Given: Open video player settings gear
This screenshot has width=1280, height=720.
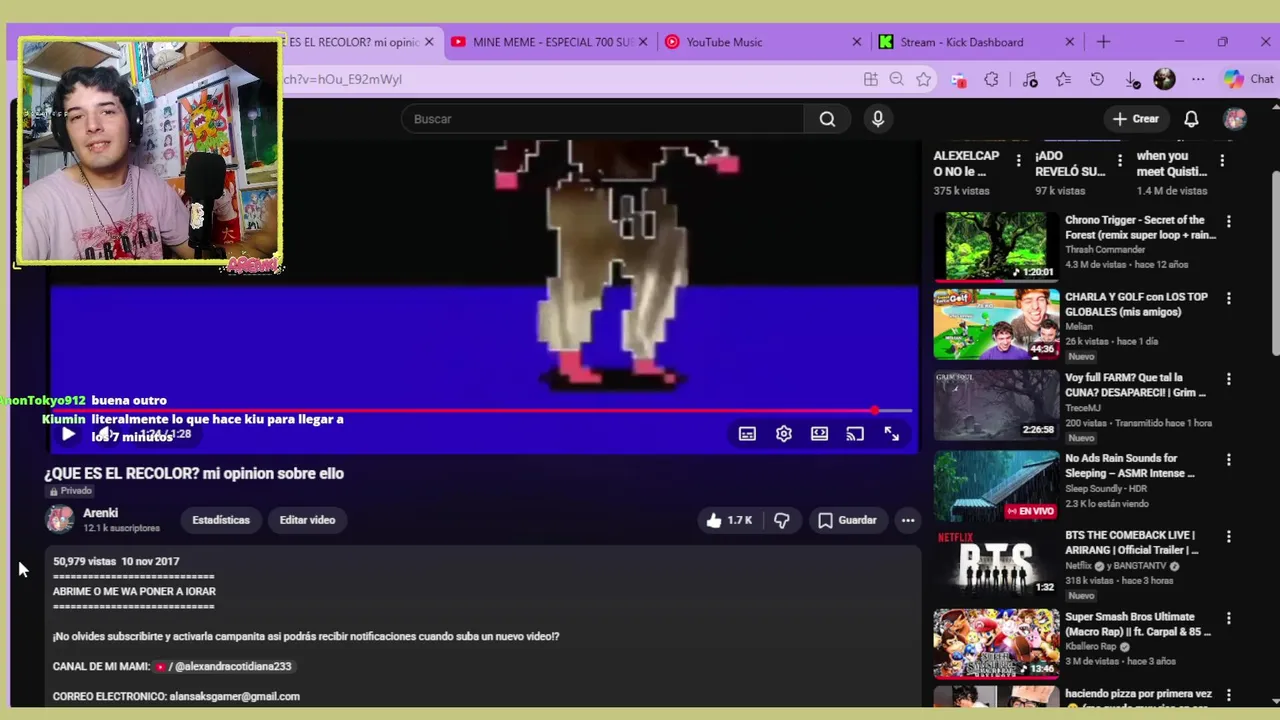Looking at the screenshot, I should pos(784,434).
